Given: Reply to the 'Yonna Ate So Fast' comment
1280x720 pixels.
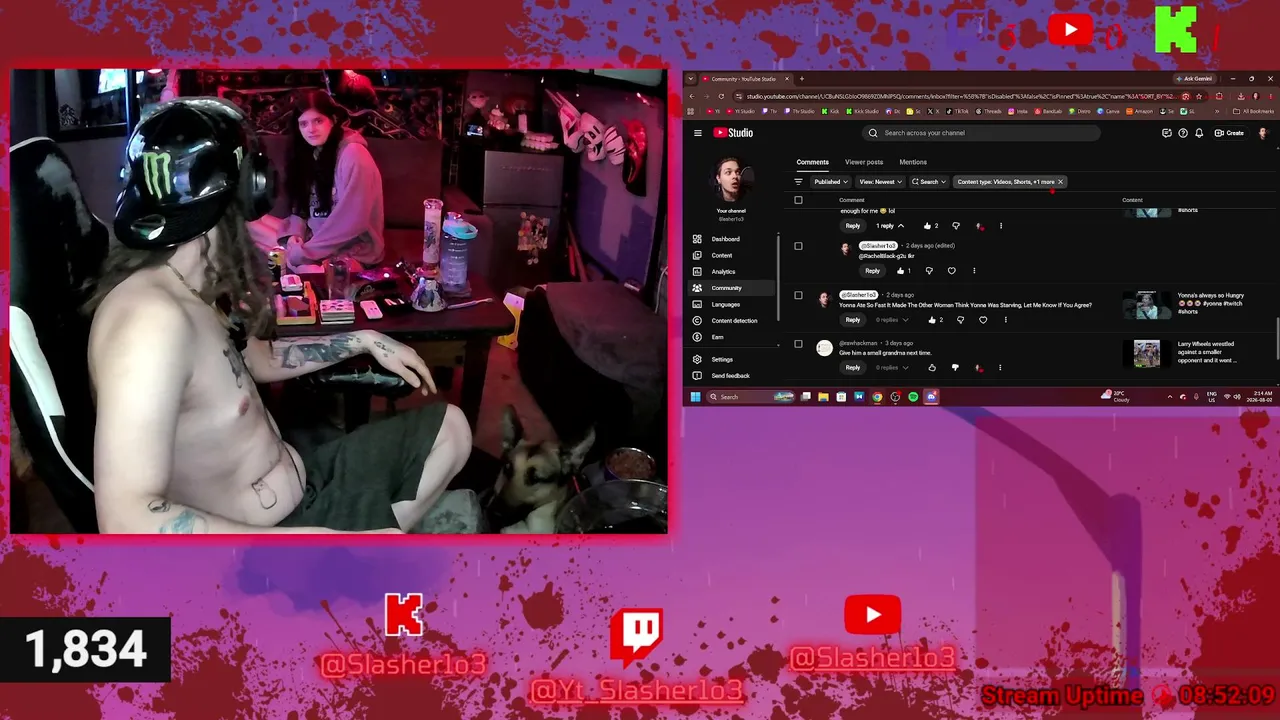Looking at the screenshot, I should (853, 320).
